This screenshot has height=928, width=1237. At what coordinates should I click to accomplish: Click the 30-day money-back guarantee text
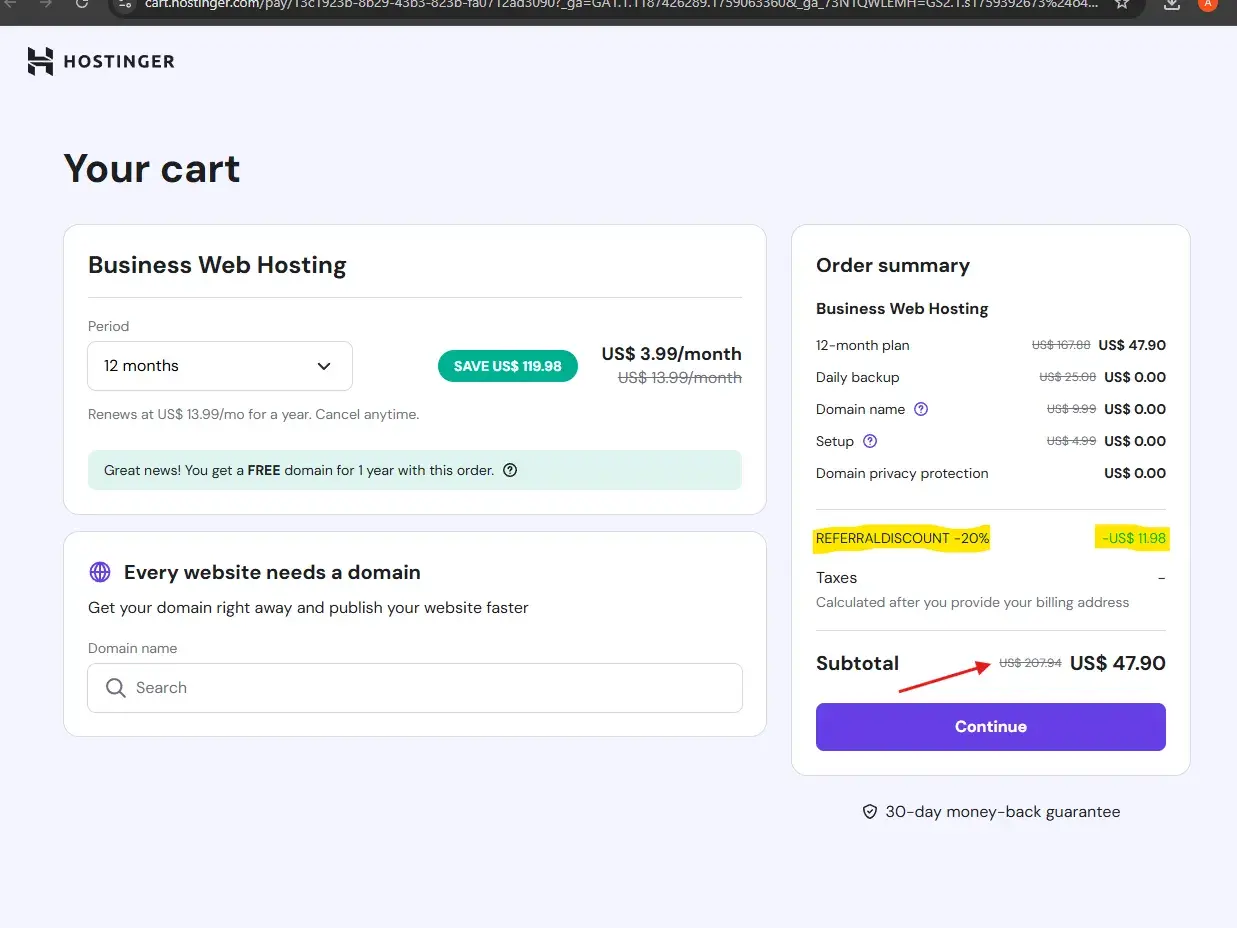coord(1002,812)
